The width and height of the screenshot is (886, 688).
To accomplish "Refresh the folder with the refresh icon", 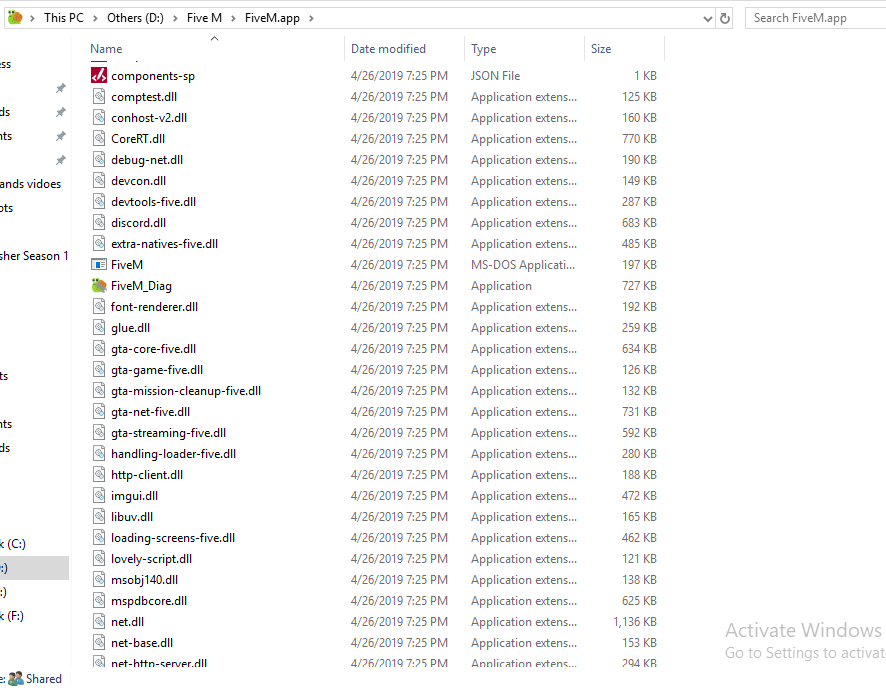I will [x=725, y=18].
